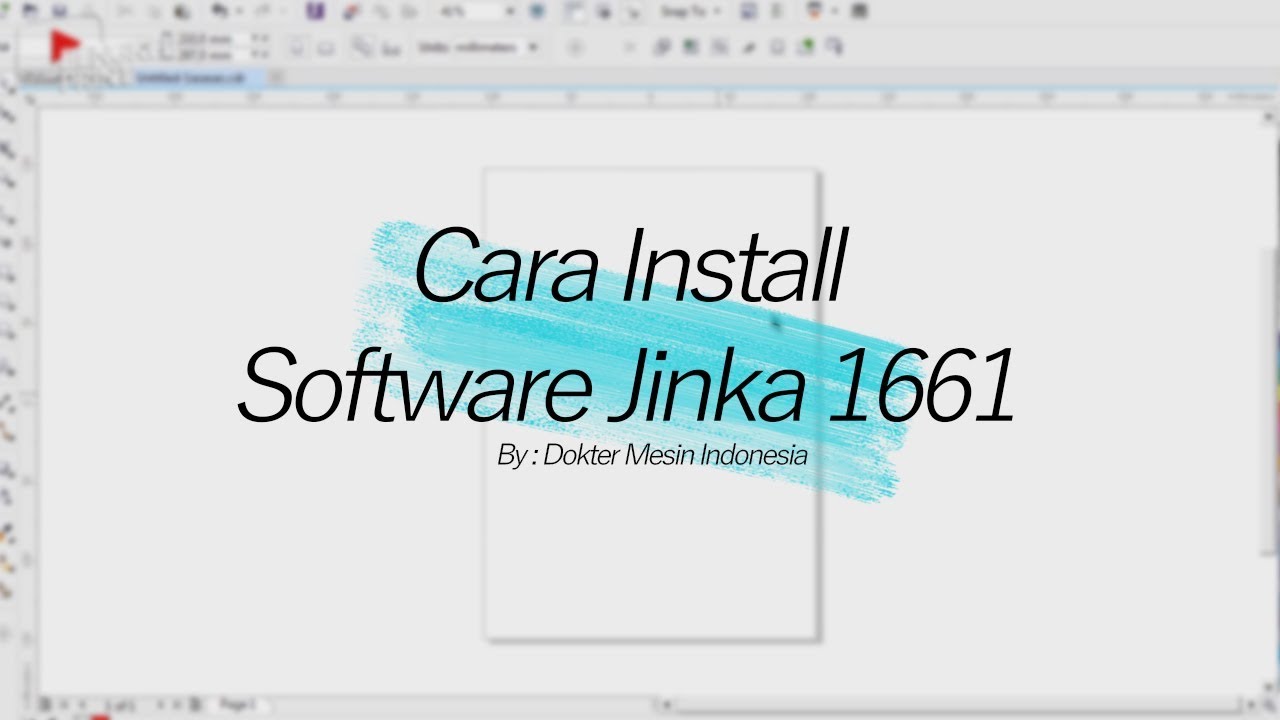Select the Zoom tool in the toolbox
The image size is (1280, 720).
tap(7, 181)
